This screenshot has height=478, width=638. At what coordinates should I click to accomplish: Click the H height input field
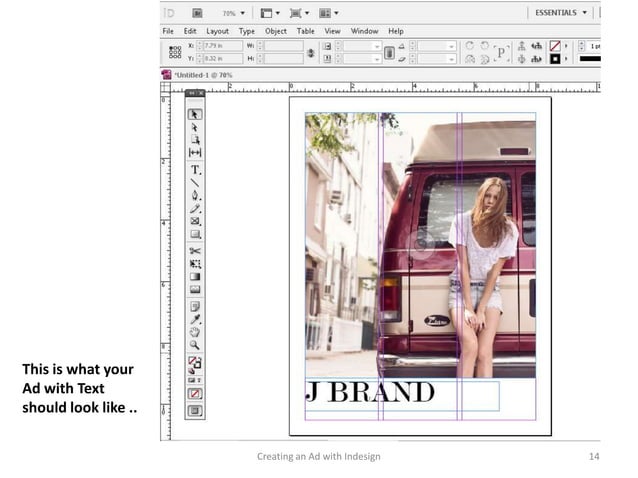(x=283, y=59)
